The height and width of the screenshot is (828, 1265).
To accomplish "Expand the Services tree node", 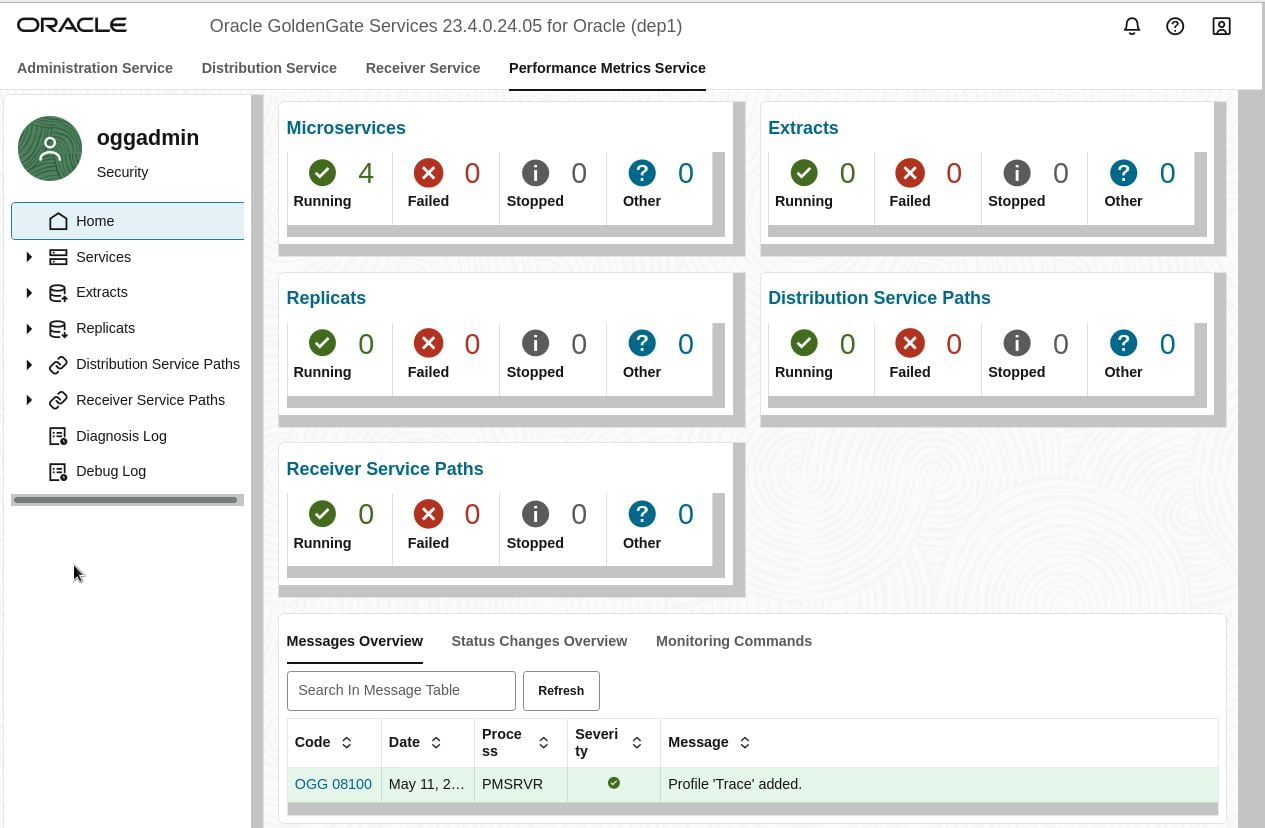I will pos(29,257).
